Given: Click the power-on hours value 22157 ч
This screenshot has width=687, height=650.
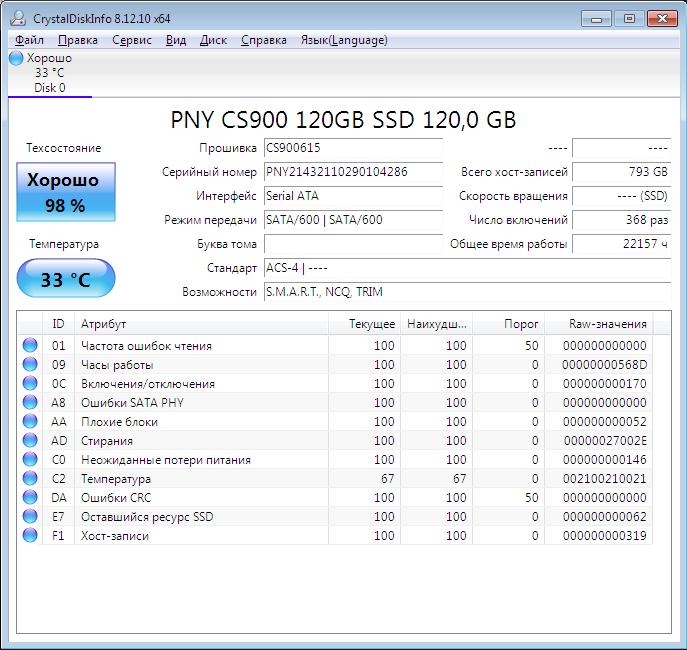Looking at the screenshot, I should tap(621, 244).
